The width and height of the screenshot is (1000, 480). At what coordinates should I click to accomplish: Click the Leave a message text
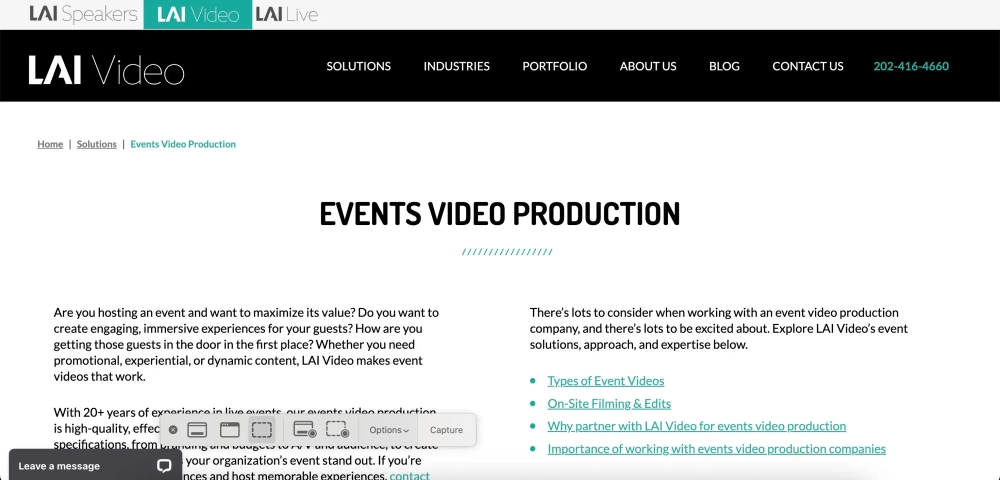tap(59, 466)
